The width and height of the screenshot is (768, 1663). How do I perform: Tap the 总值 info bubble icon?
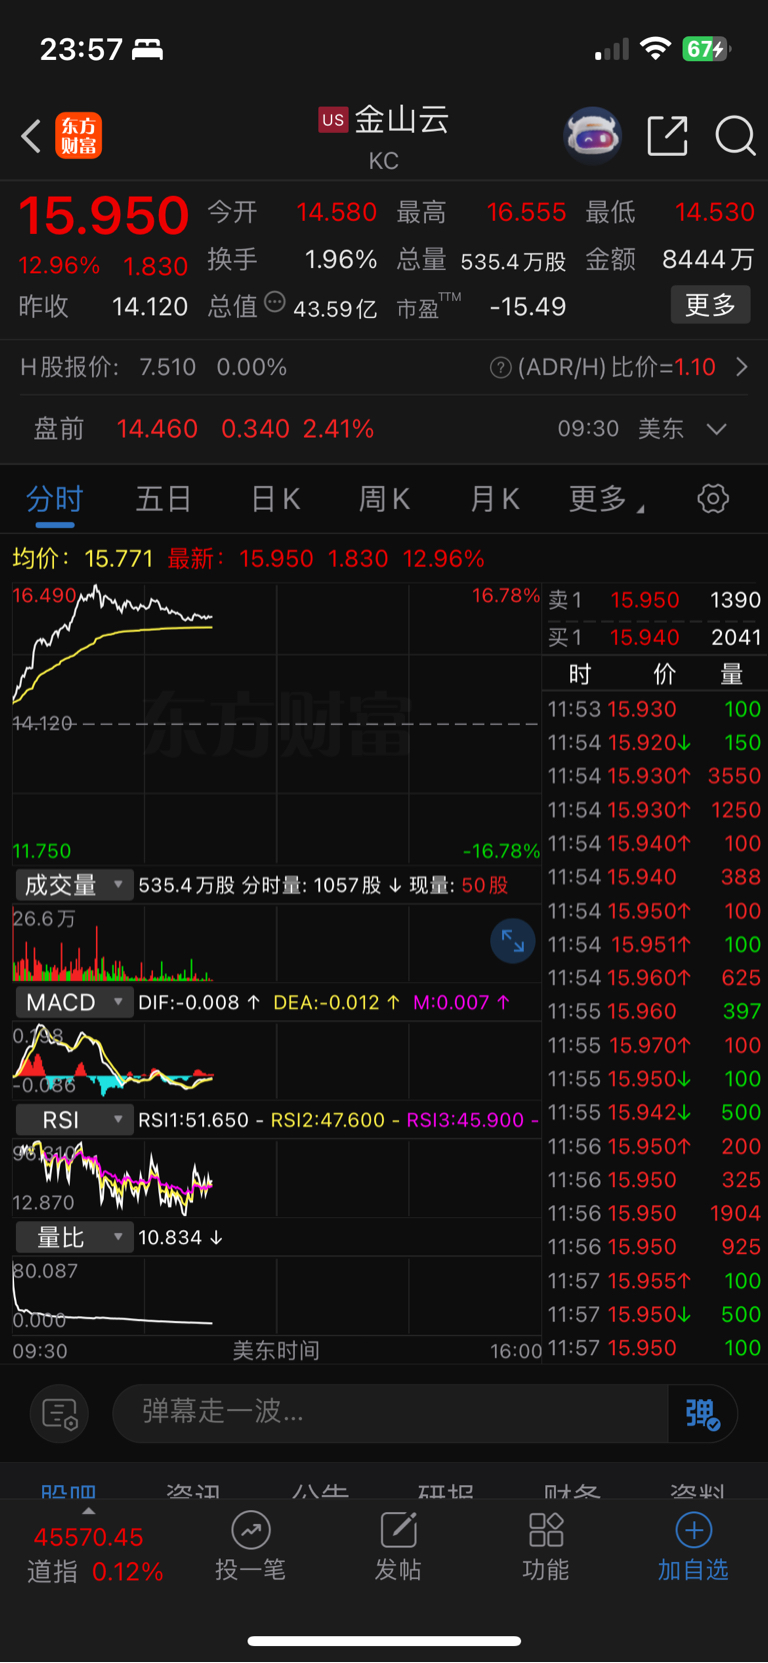click(274, 302)
